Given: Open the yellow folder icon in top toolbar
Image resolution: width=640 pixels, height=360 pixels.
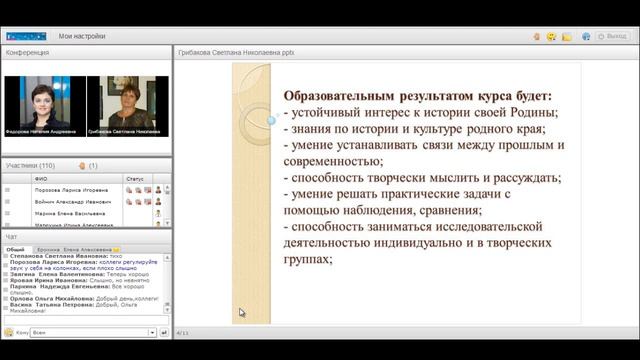Looking at the screenshot, I should click(x=567, y=37).
